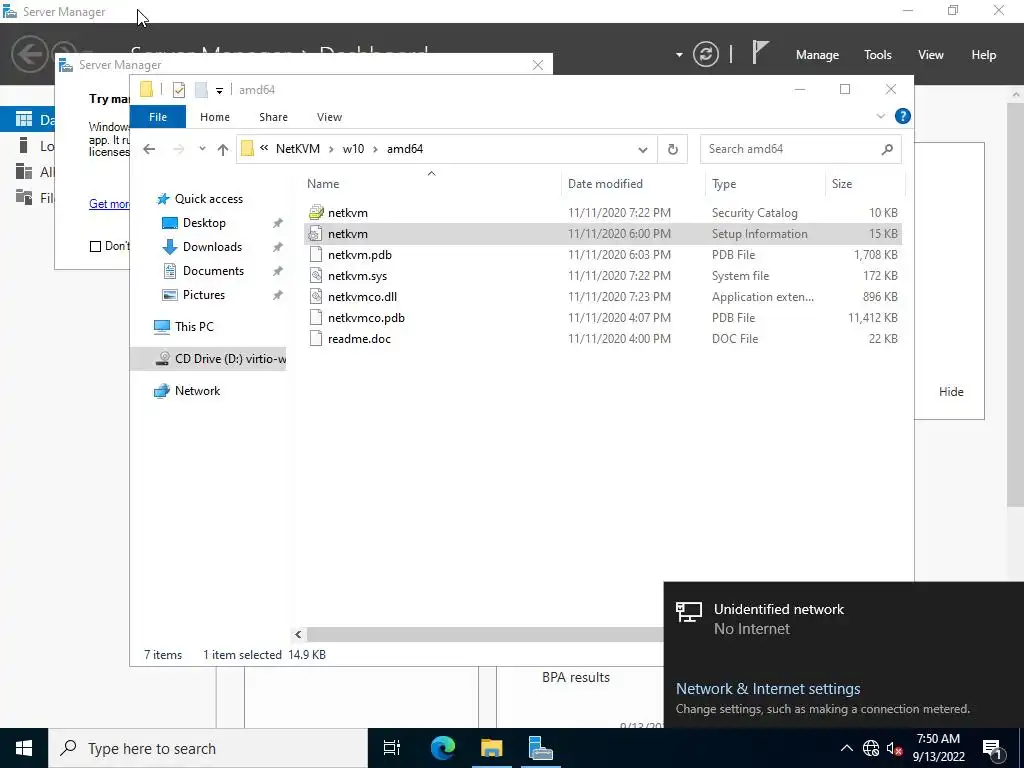Image resolution: width=1024 pixels, height=768 pixels.
Task: Click Server Manager back arrow button
Action: pyautogui.click(x=29, y=54)
